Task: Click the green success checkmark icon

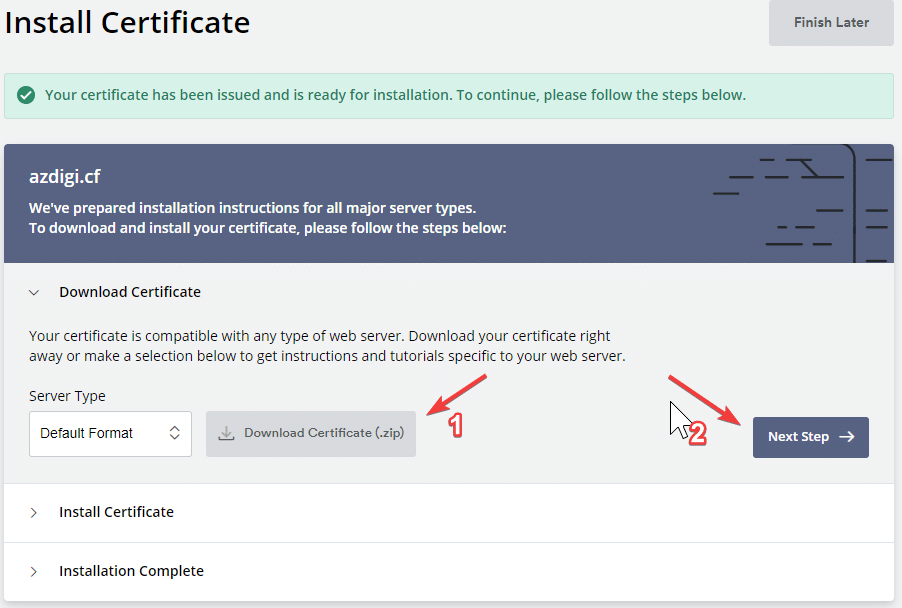Action: point(27,94)
